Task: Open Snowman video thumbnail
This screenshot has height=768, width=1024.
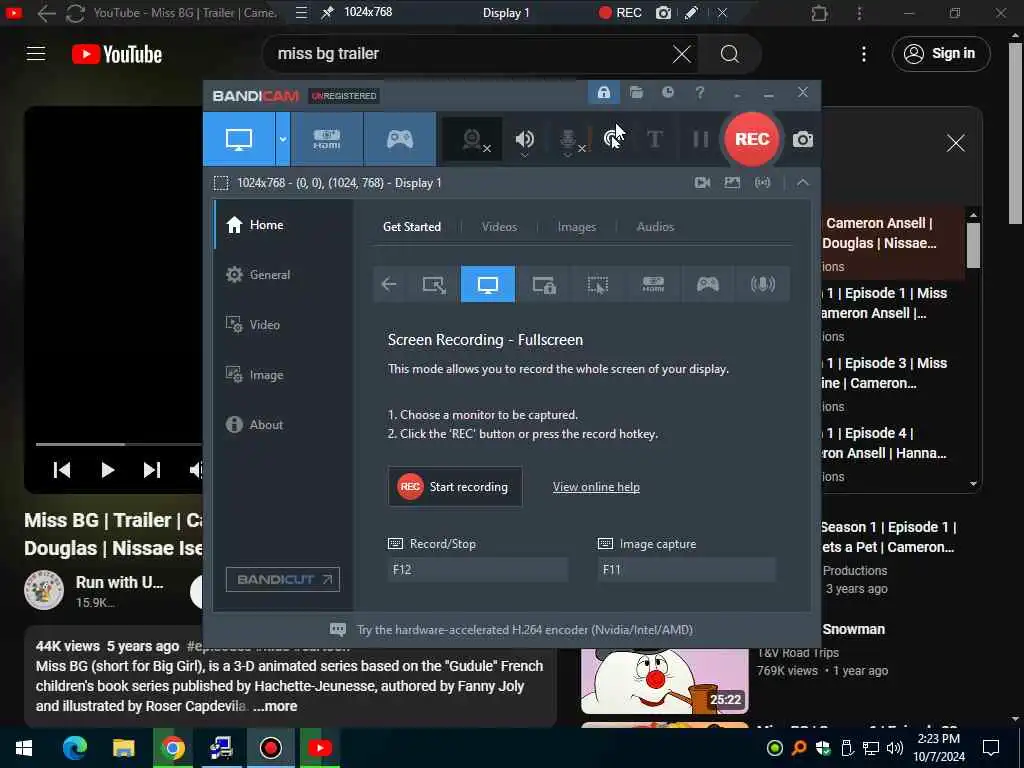Action: pyautogui.click(x=665, y=681)
